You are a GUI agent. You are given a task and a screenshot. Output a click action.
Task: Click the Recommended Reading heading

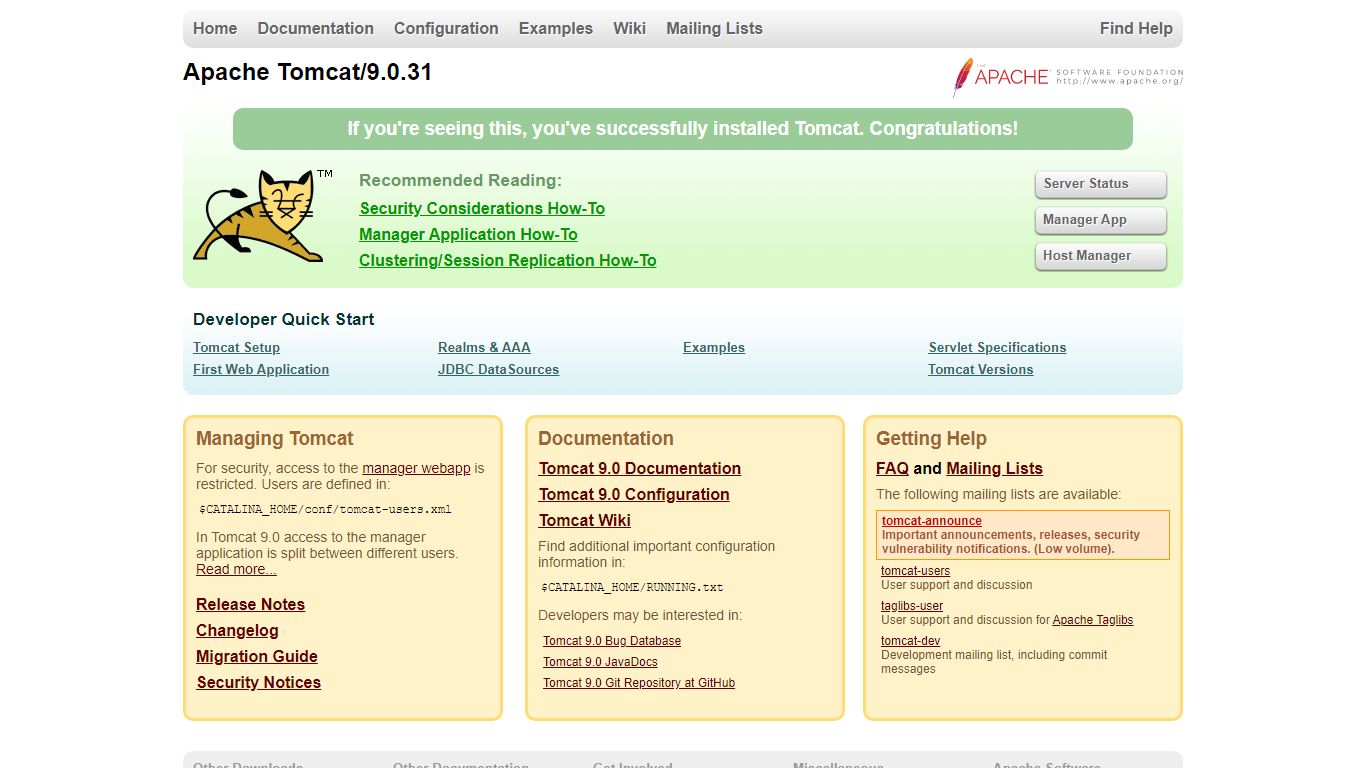pos(460,180)
